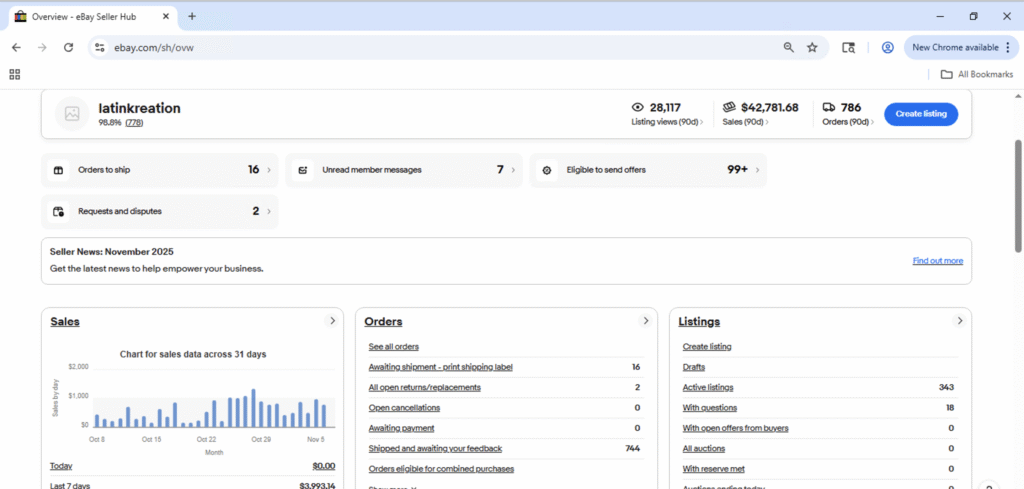Click the Orders to ship box icon

[x=58, y=170]
